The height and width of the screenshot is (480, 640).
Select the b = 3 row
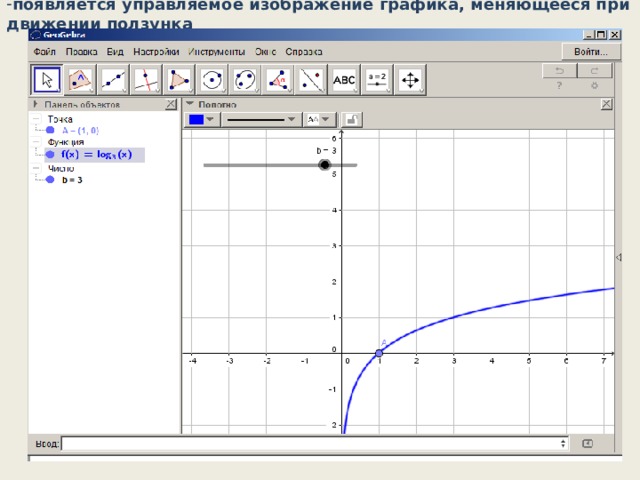[72, 180]
